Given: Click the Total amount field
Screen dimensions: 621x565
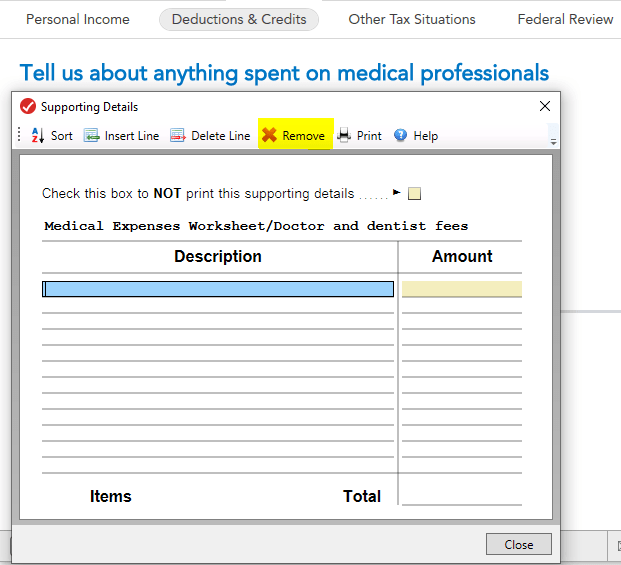Looking at the screenshot, I should tap(462, 497).
